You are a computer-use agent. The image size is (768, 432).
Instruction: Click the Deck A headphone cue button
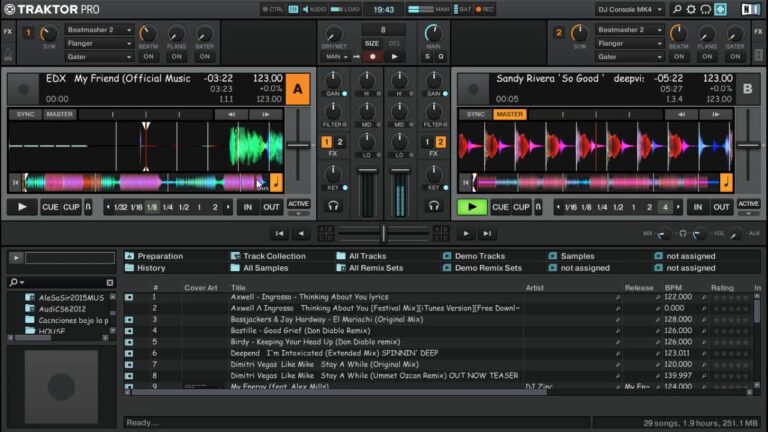tap(333, 206)
